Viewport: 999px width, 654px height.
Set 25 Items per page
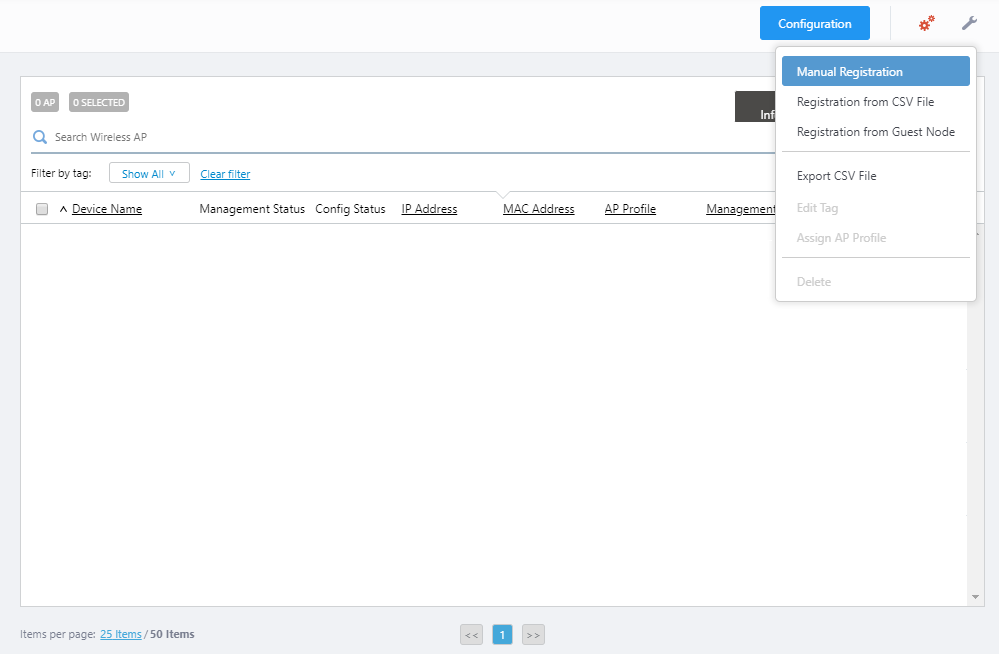pos(120,634)
